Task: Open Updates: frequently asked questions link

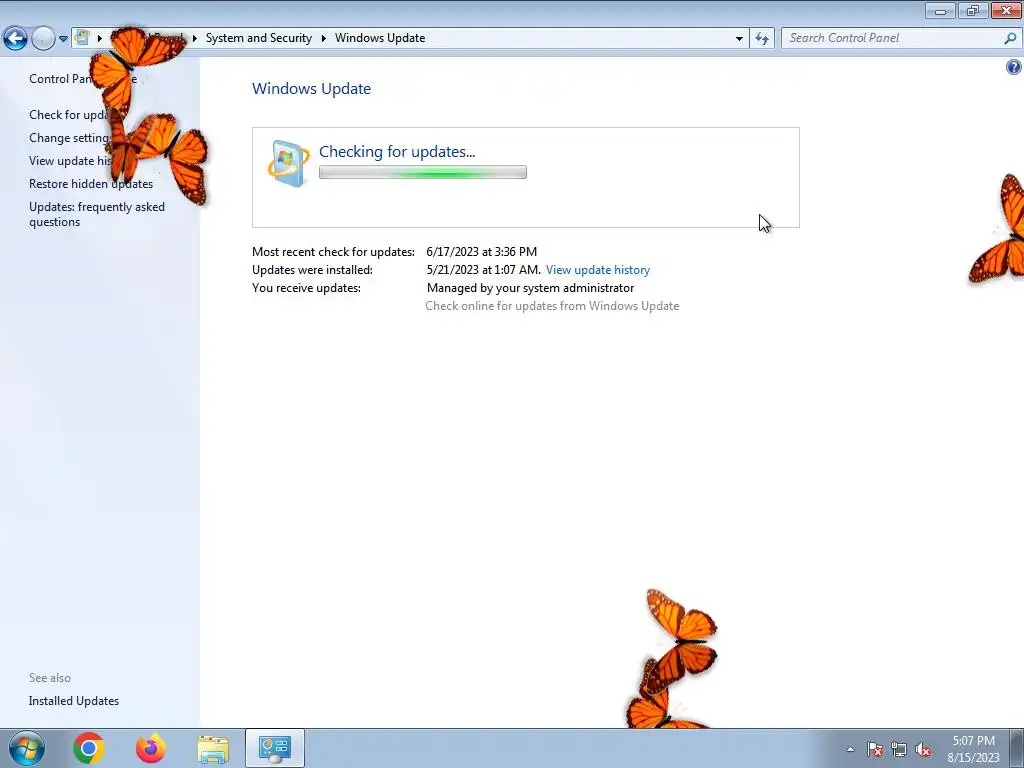Action: 97,214
